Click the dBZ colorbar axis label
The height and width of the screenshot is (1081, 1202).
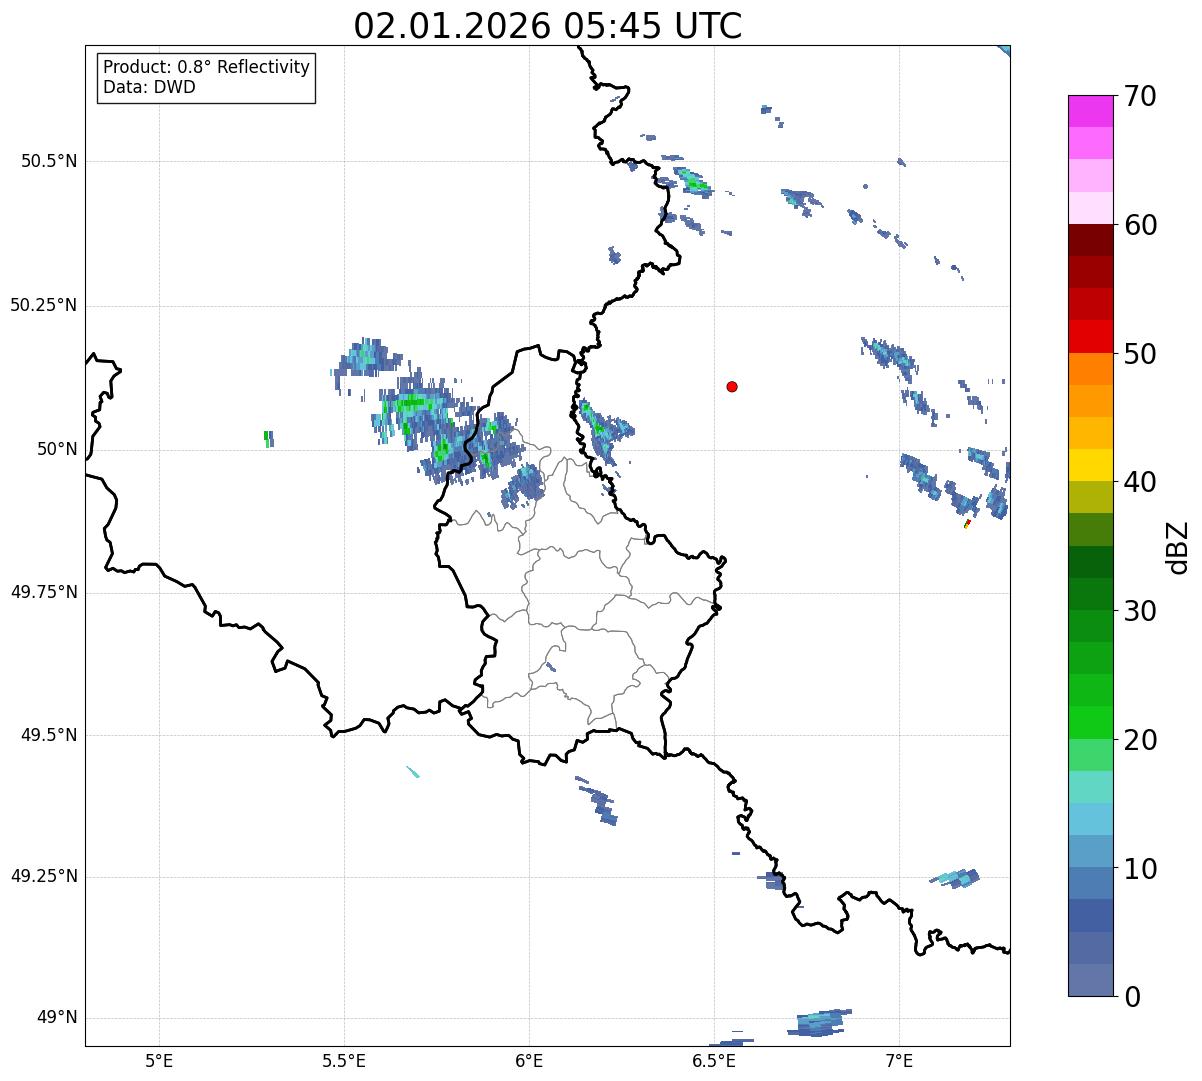tap(1178, 546)
